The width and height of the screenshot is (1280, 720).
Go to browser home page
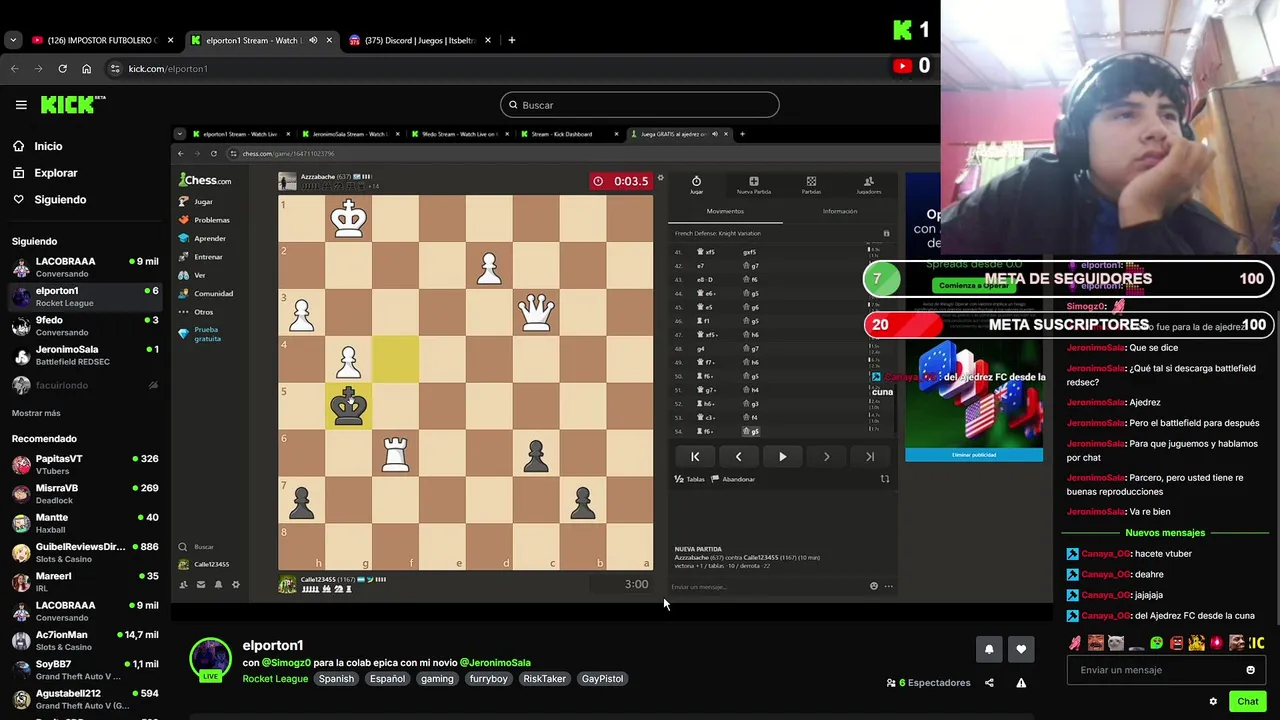point(86,69)
